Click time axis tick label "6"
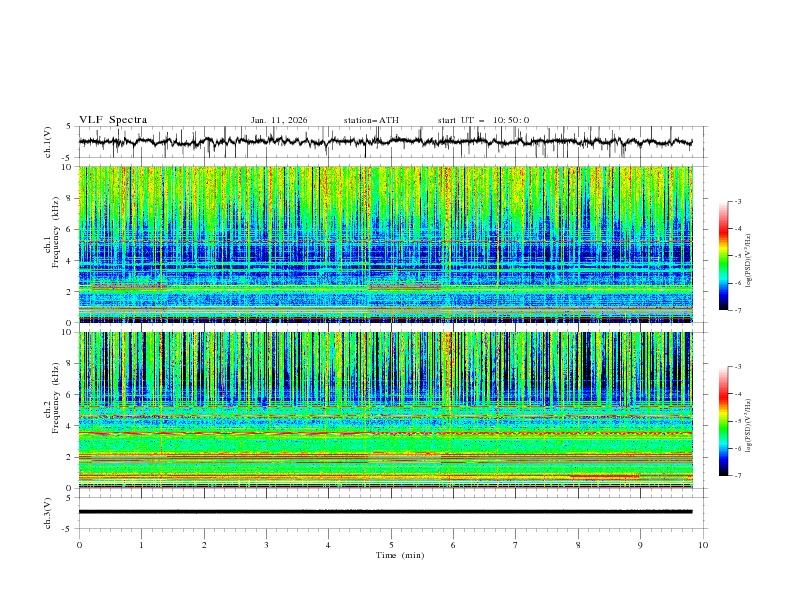This screenshot has width=792, height=612. 453,545
